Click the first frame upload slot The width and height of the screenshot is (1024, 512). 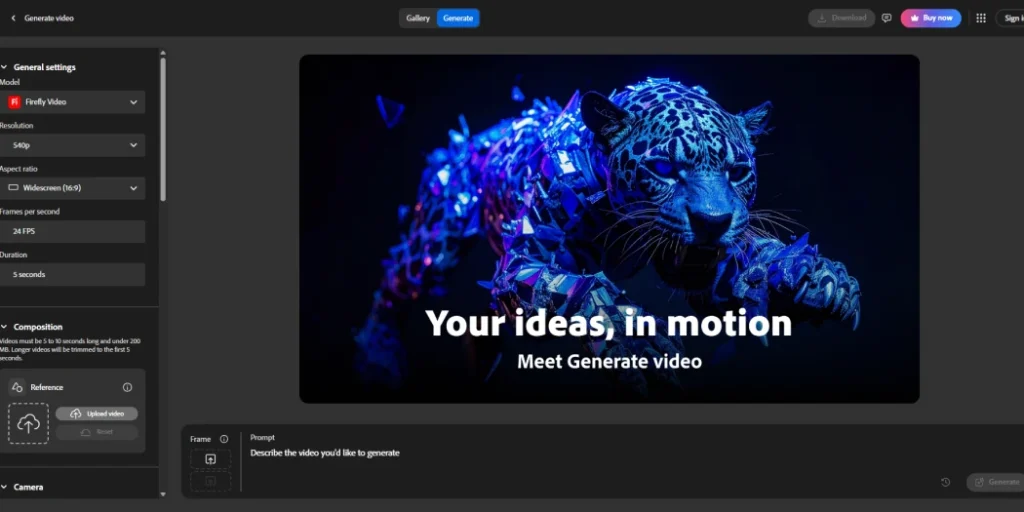pyautogui.click(x=210, y=459)
